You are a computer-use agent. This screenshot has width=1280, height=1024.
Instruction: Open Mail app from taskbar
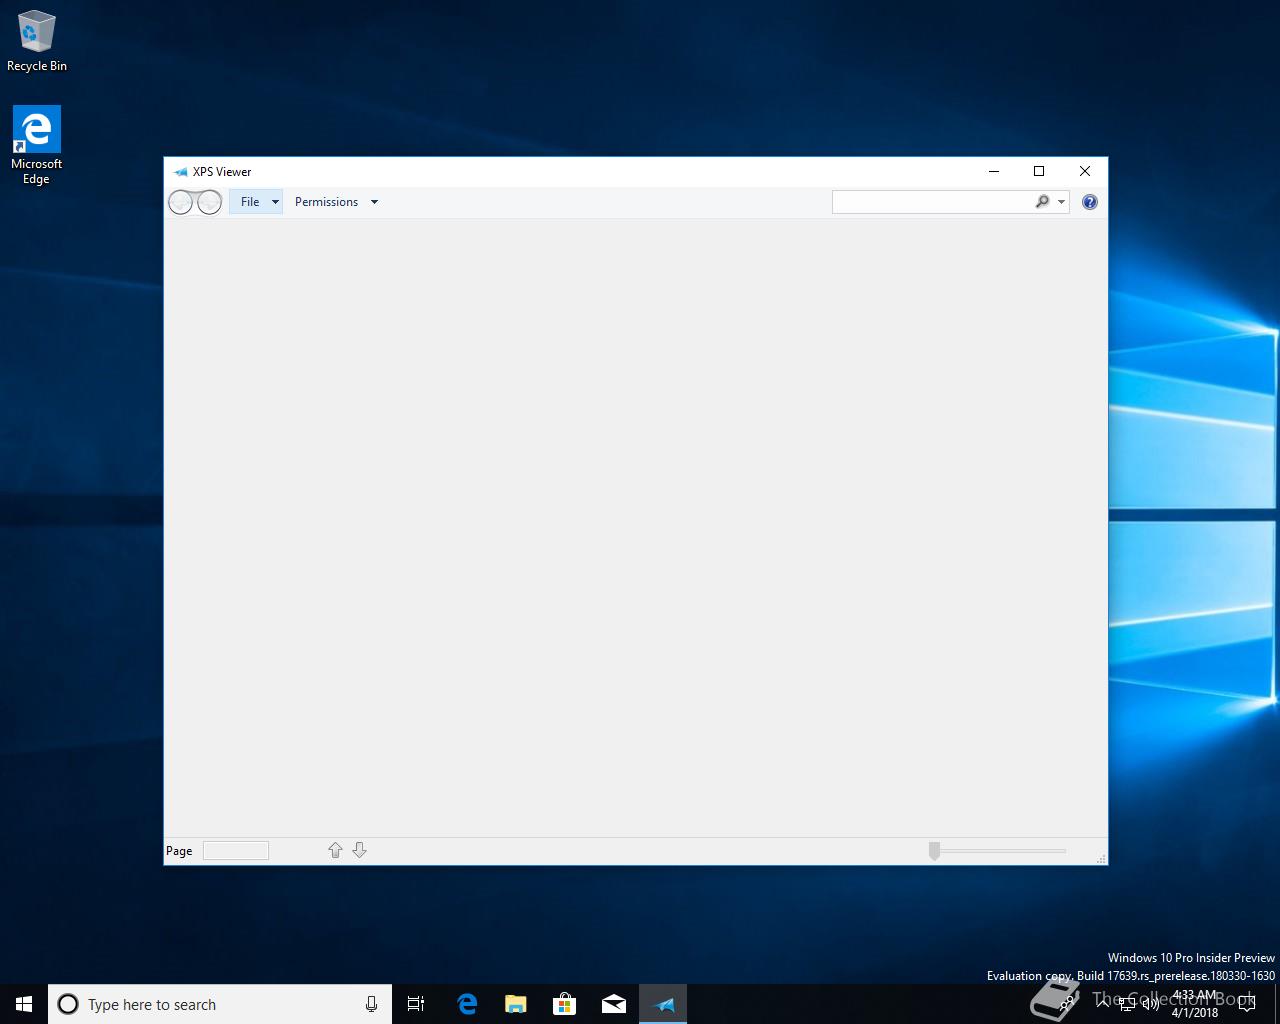click(614, 1004)
